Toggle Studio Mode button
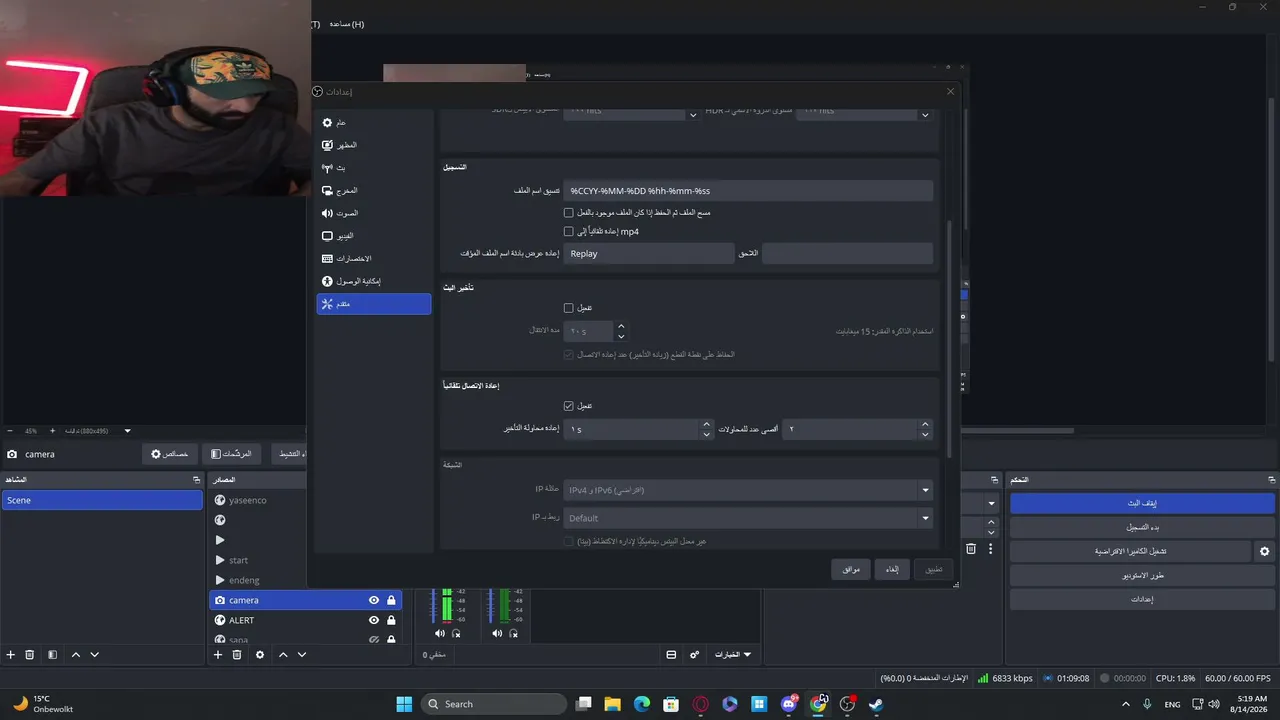 [x=1142, y=575]
